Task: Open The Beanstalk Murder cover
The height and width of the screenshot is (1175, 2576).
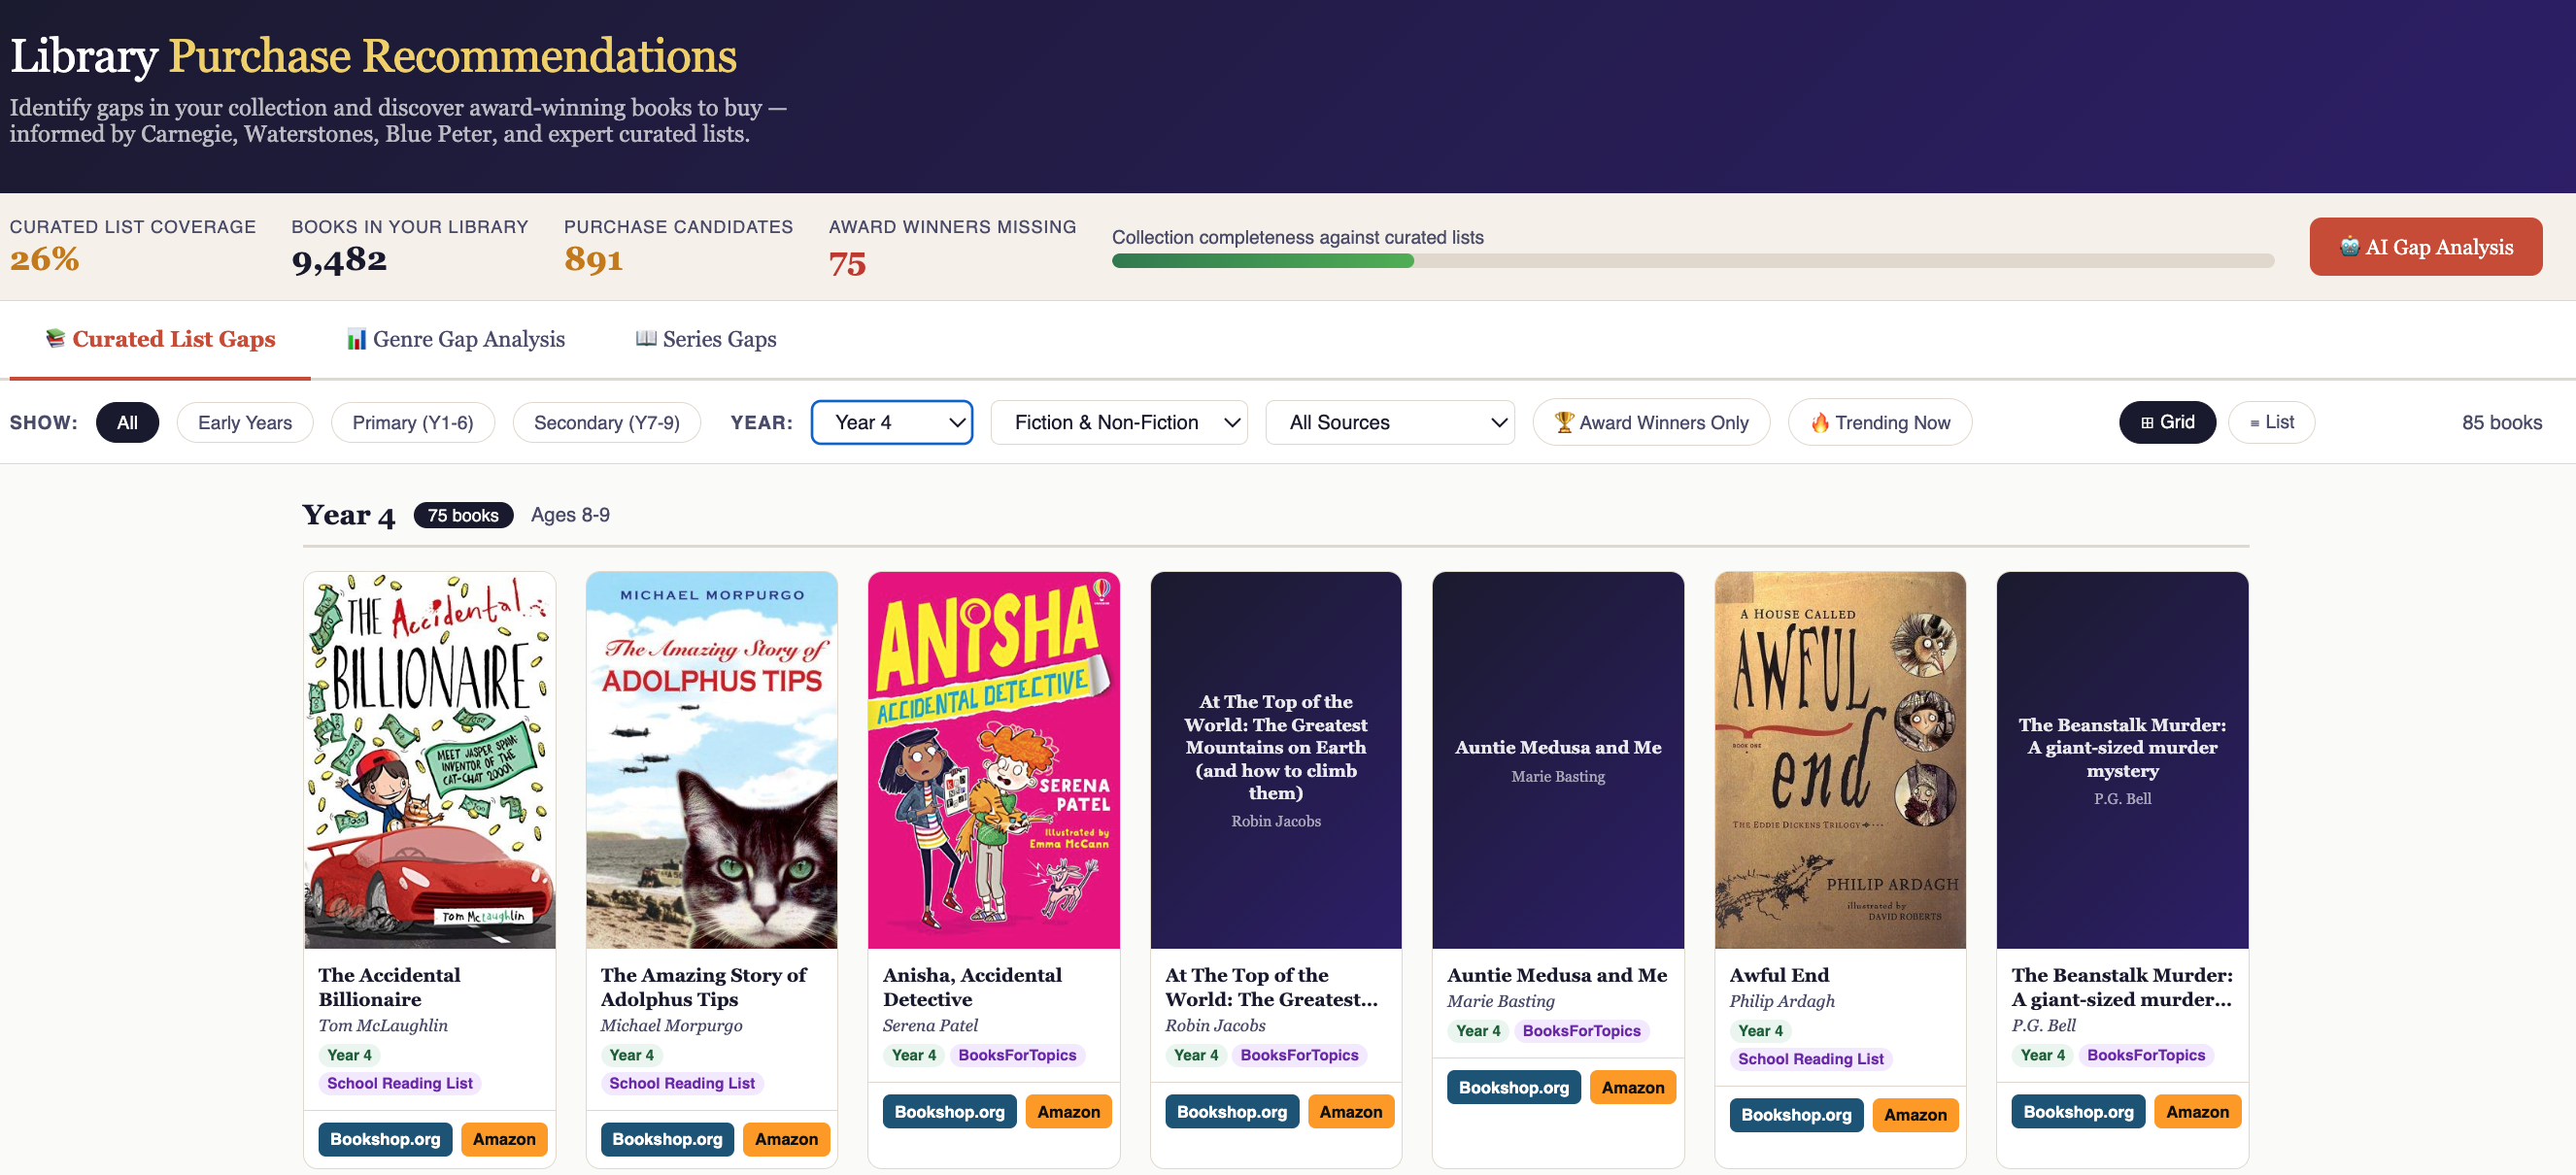Action: pyautogui.click(x=2122, y=760)
